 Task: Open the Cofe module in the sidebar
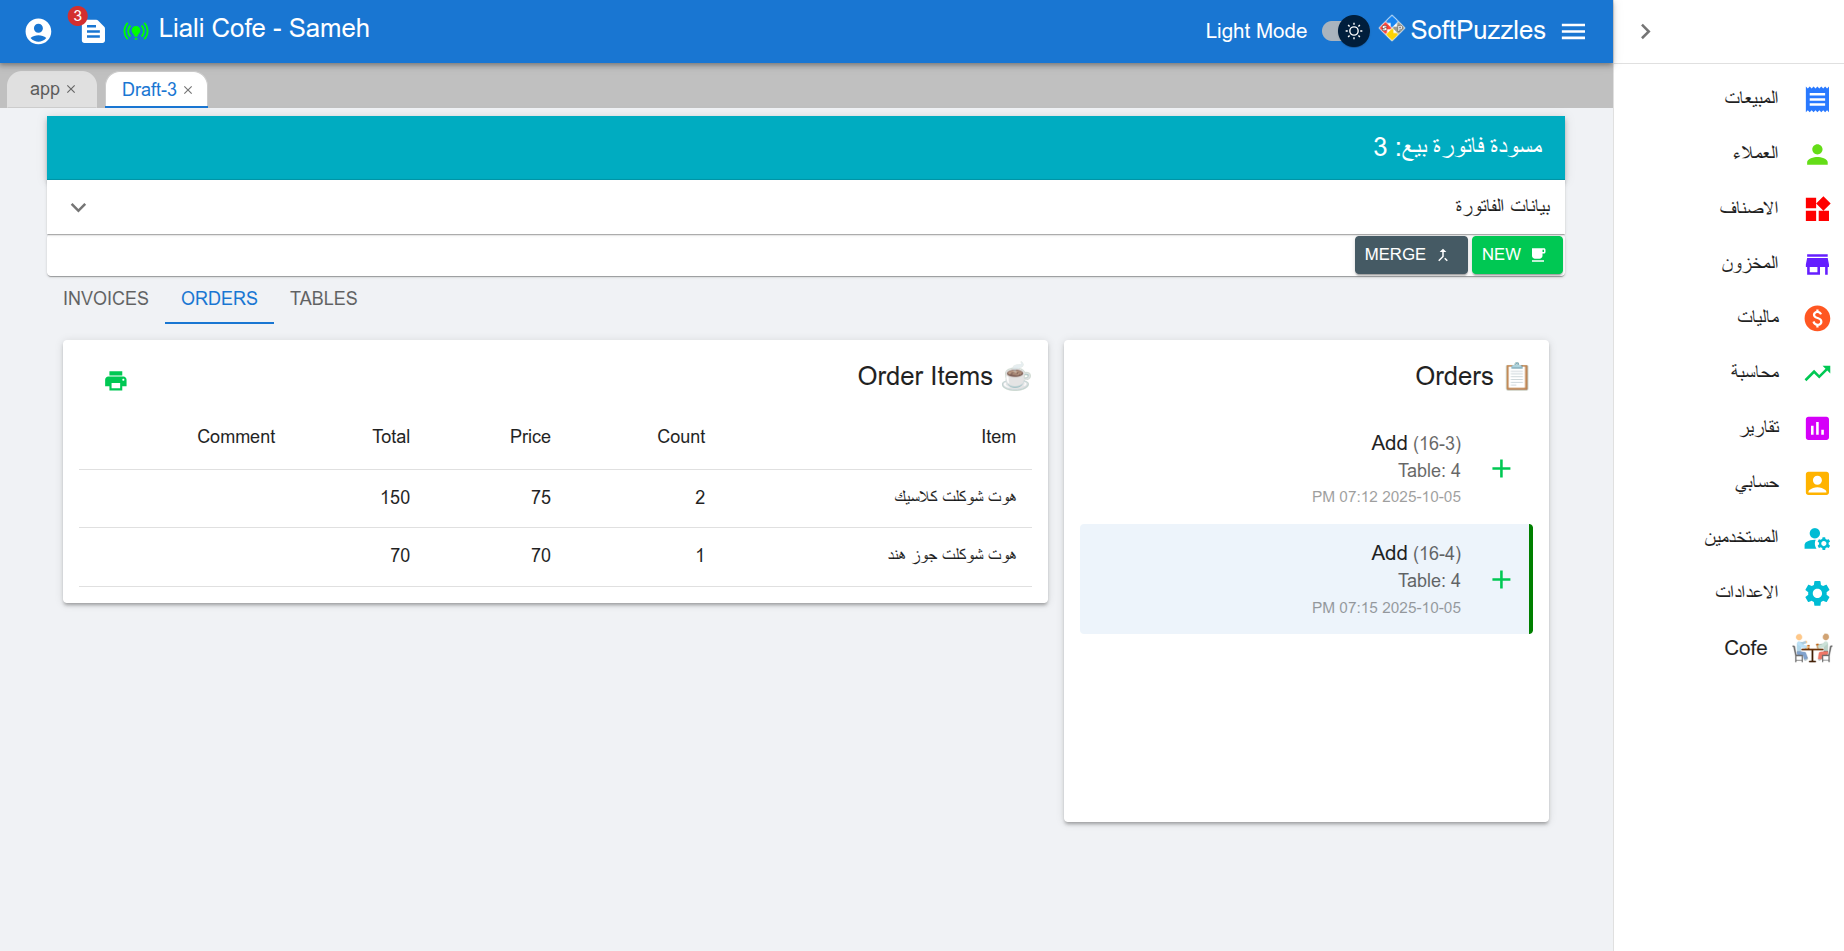(x=1811, y=648)
